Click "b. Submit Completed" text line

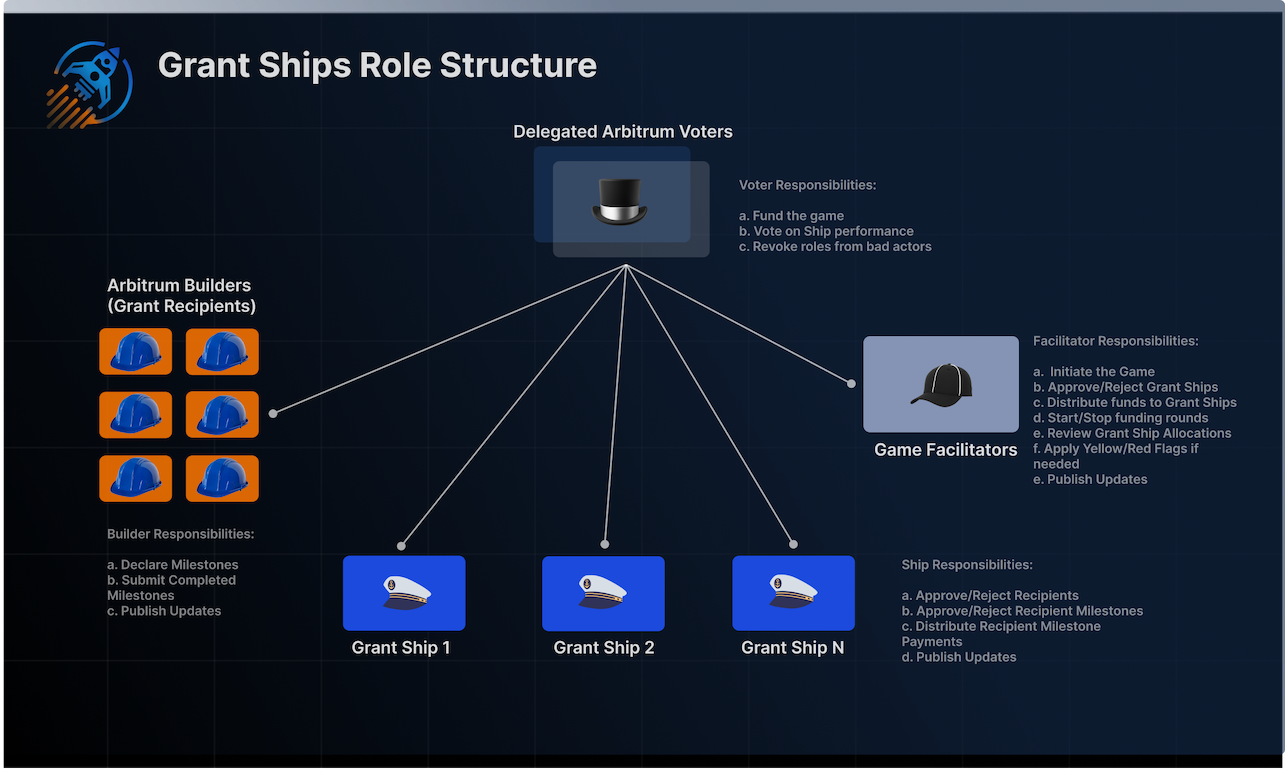(172, 580)
